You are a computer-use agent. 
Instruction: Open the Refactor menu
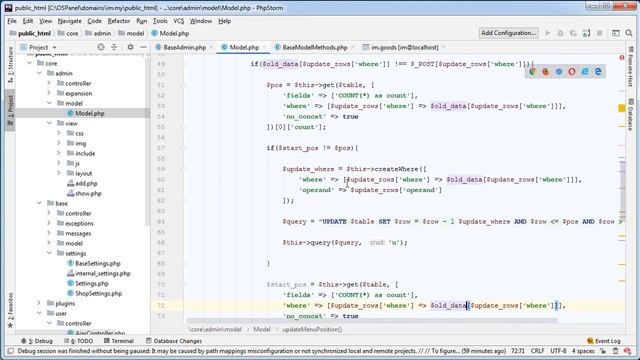coord(119,21)
